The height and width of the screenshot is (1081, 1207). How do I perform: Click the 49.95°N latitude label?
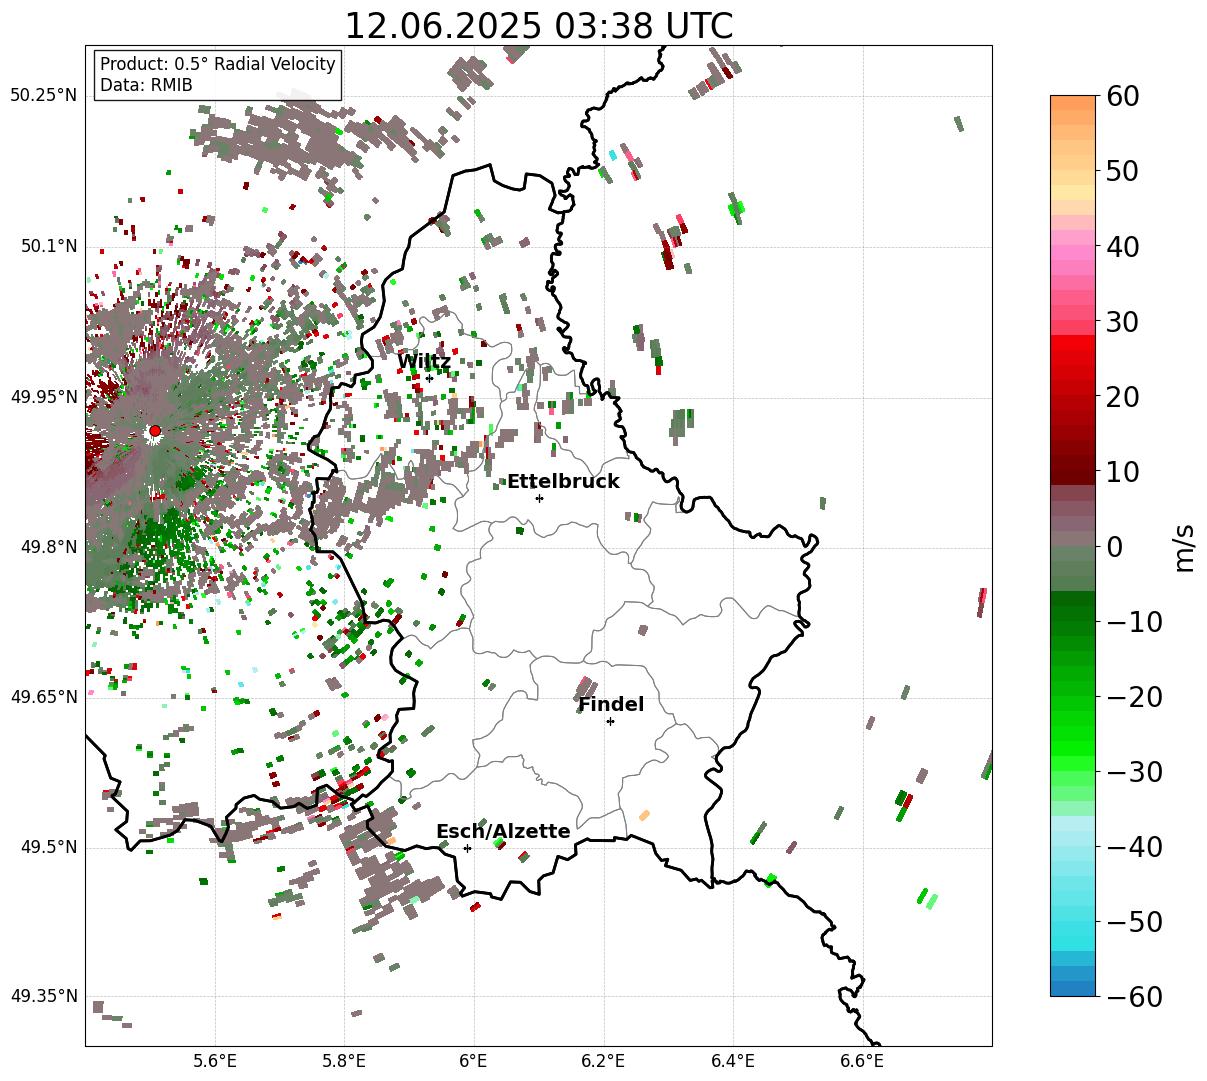pos(43,397)
